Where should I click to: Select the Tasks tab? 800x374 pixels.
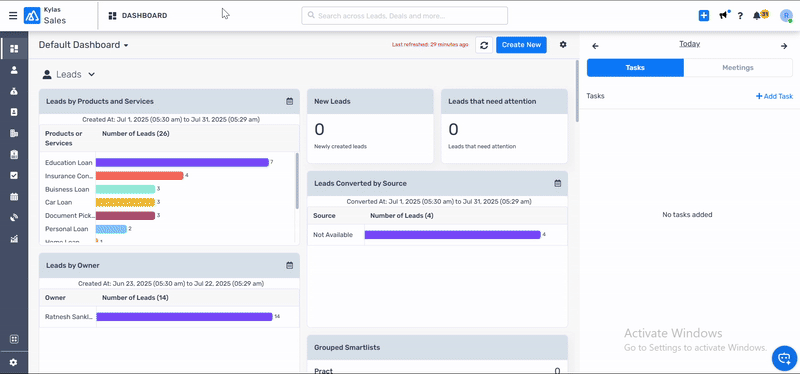(x=635, y=67)
